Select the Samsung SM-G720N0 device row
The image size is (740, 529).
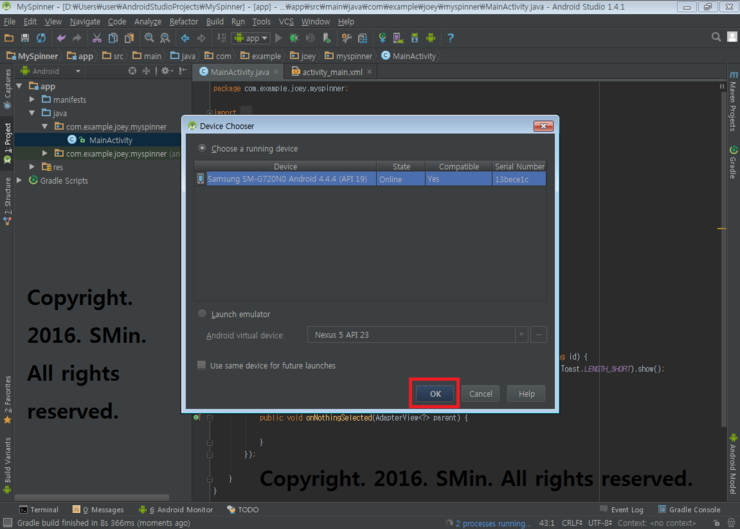click(x=370, y=179)
